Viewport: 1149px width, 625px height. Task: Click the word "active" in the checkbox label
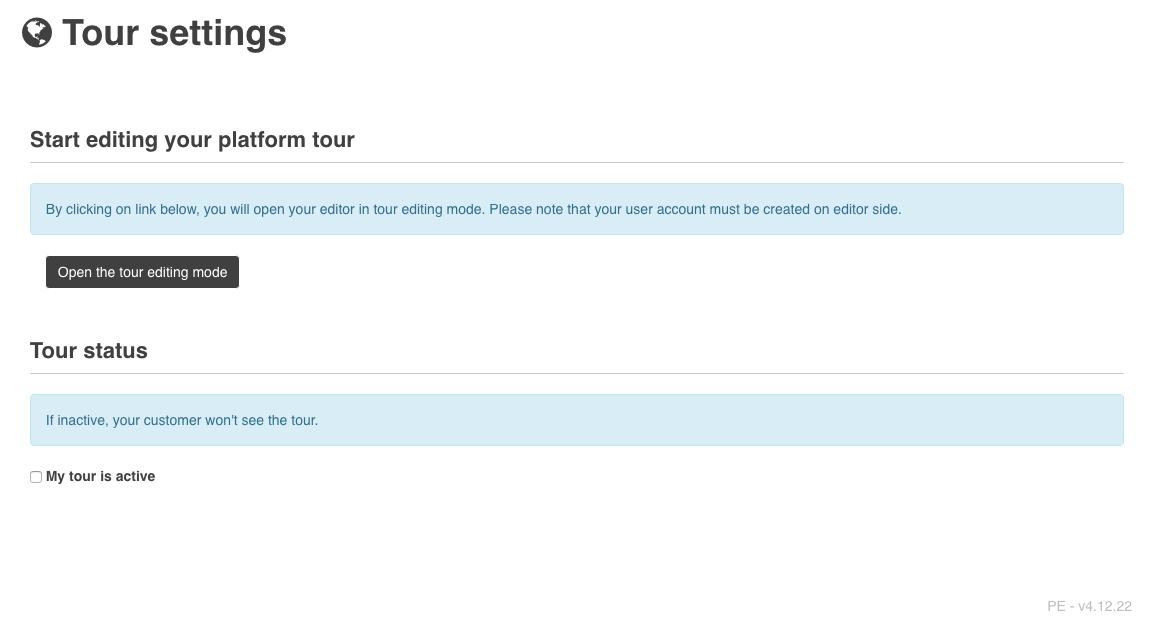[135, 477]
